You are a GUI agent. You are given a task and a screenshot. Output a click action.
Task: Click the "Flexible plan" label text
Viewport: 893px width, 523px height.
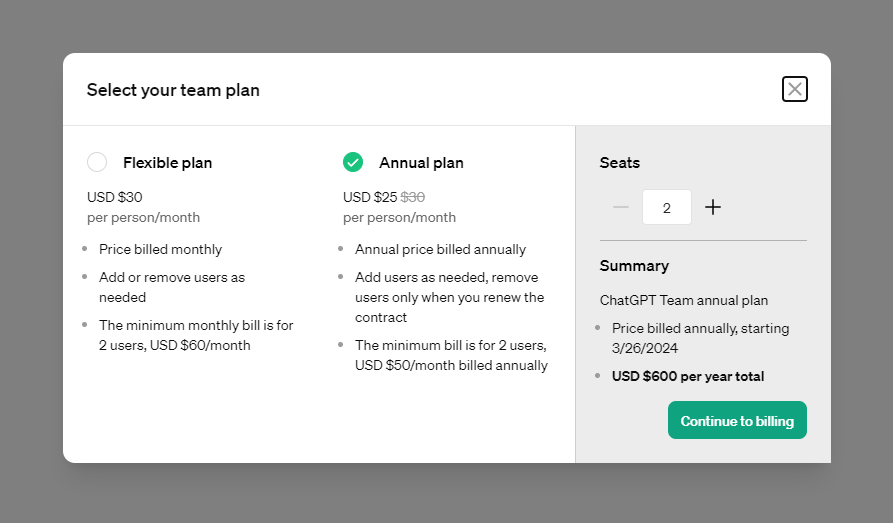pyautogui.click(x=167, y=162)
